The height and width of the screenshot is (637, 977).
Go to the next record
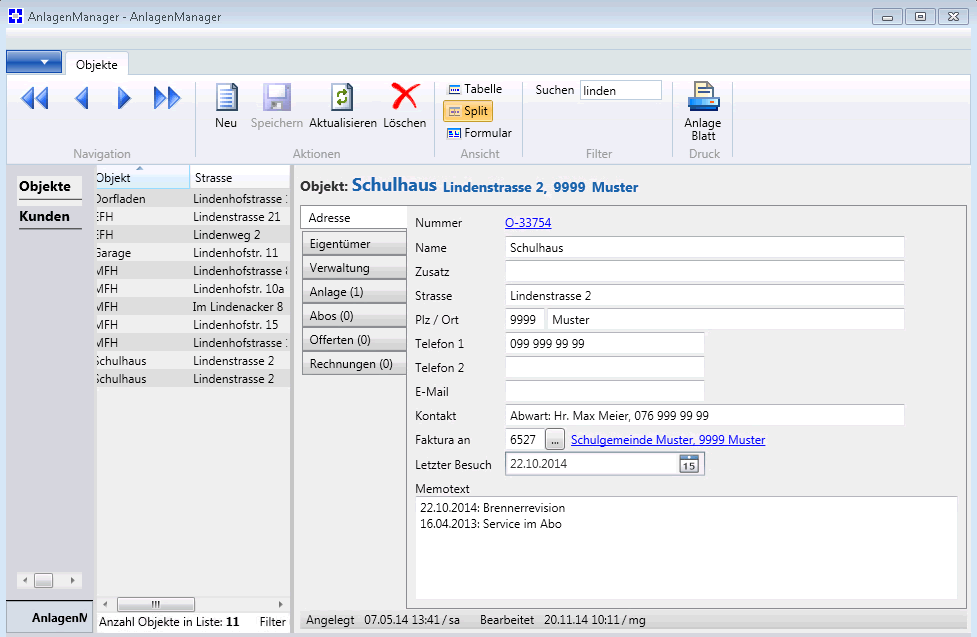pos(124,98)
